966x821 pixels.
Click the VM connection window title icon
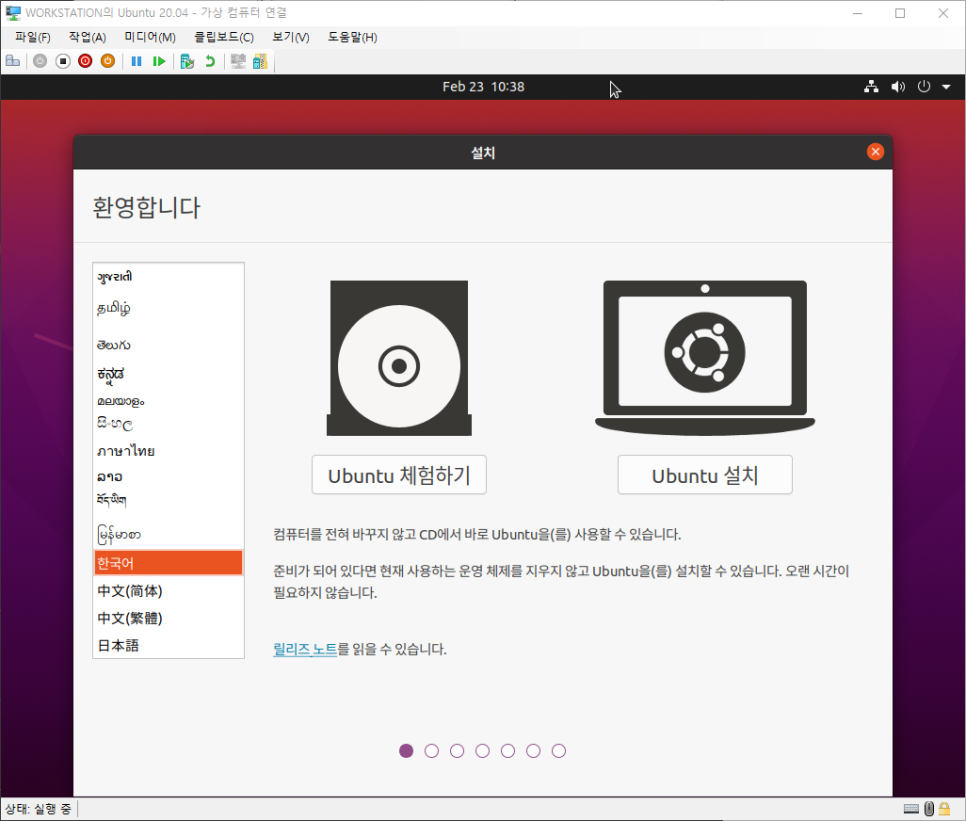[x=13, y=13]
